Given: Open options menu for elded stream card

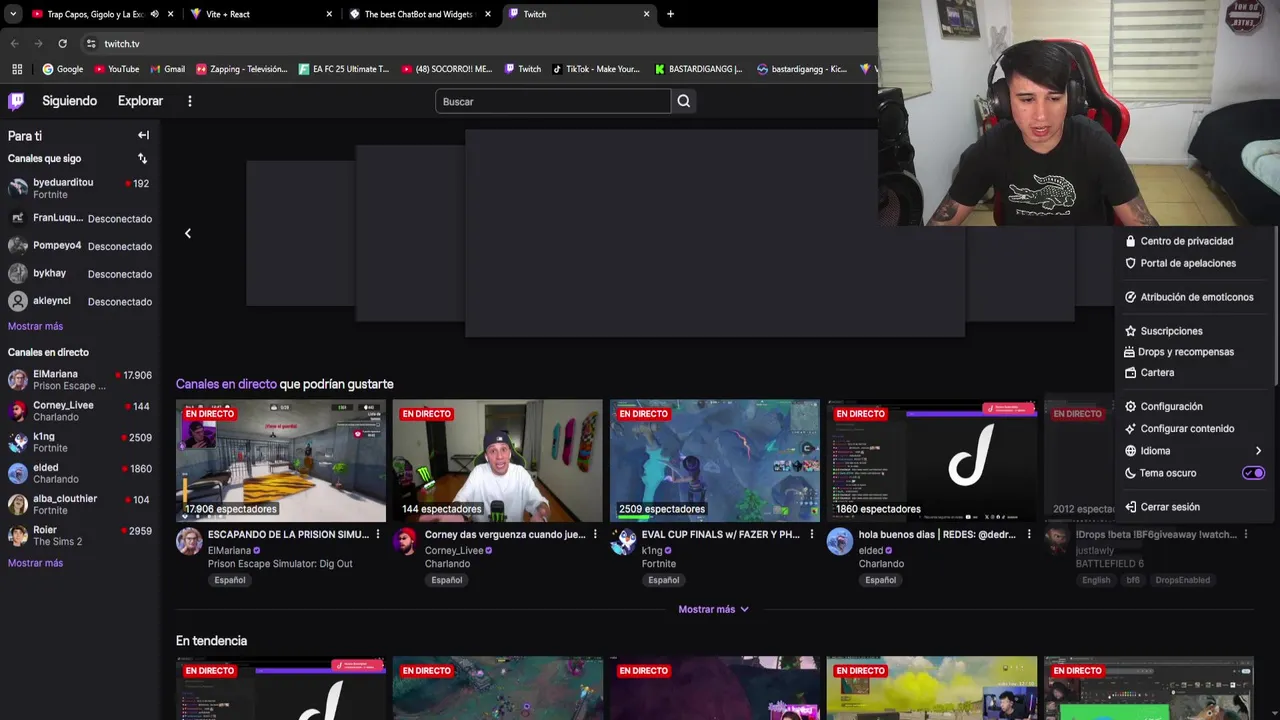Looking at the screenshot, I should (1028, 535).
